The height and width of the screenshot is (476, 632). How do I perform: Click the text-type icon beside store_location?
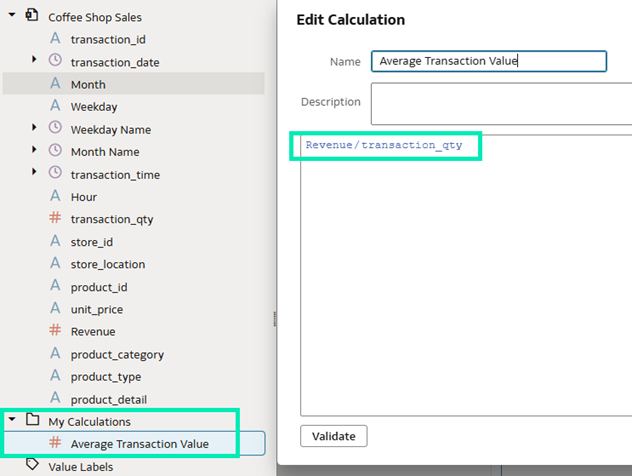(55, 264)
